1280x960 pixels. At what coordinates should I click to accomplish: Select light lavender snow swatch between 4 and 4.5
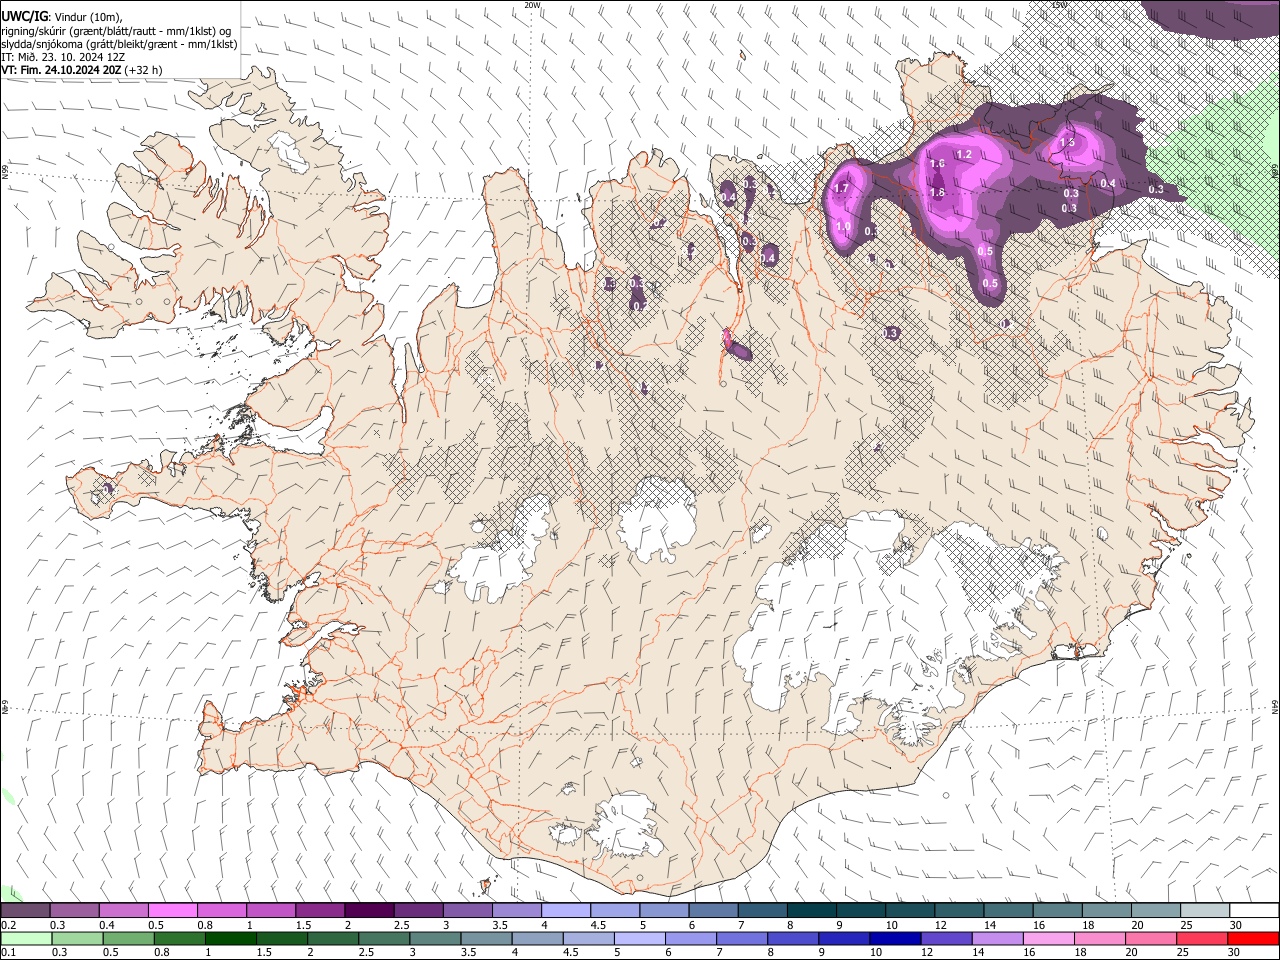click(565, 911)
